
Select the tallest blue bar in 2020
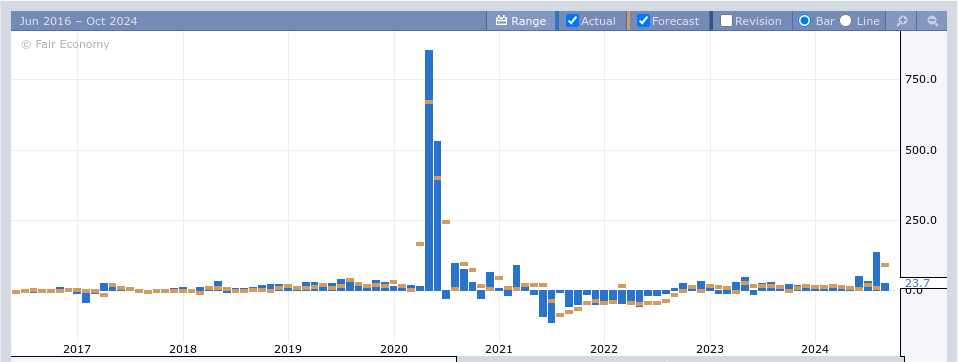429,170
